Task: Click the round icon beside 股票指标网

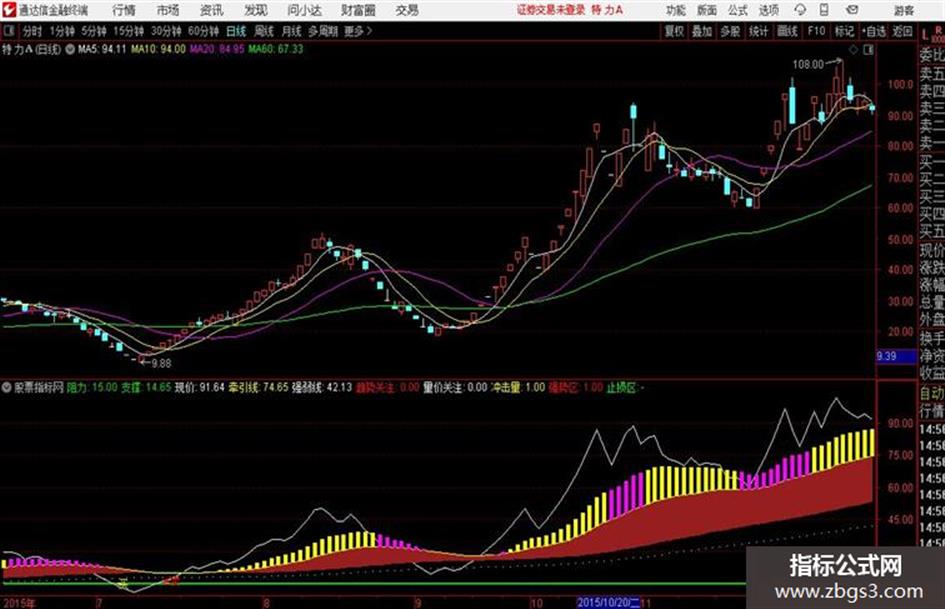Action: pos(6,387)
